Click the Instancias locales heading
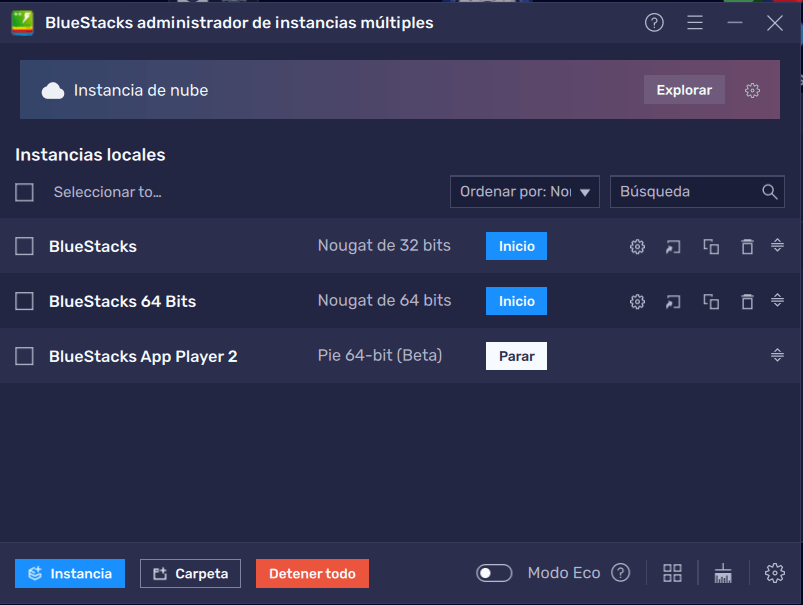 [x=90, y=155]
